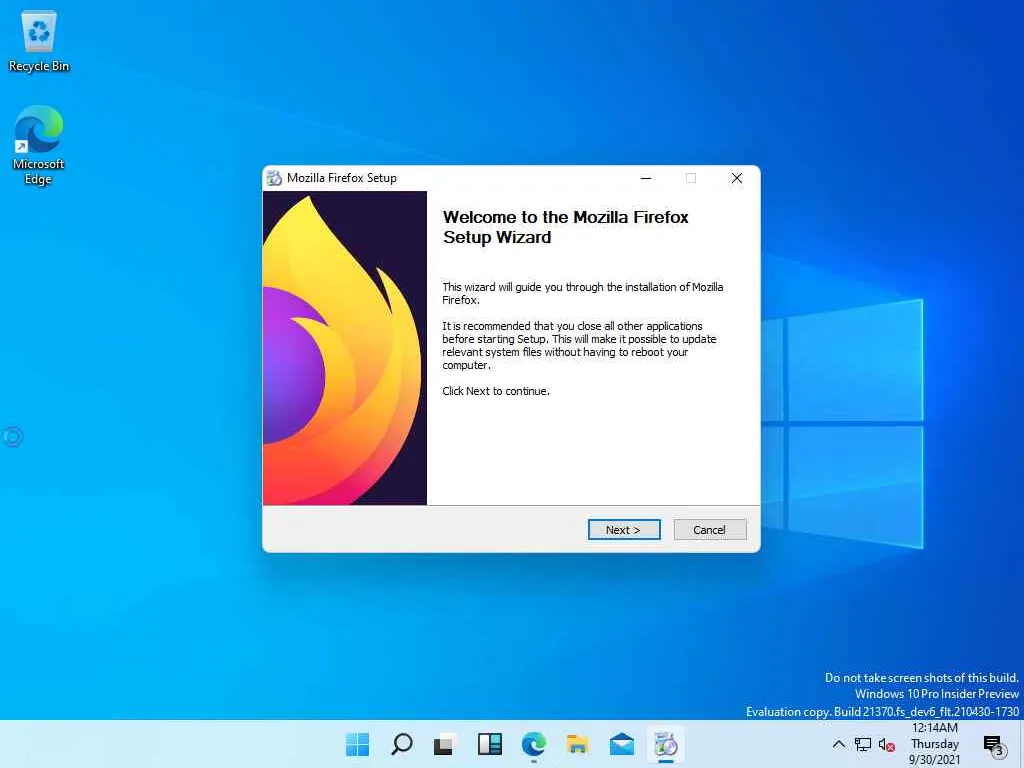This screenshot has width=1024, height=768.
Task: Click the 'Click Next to continue.' text
Action: (x=496, y=391)
